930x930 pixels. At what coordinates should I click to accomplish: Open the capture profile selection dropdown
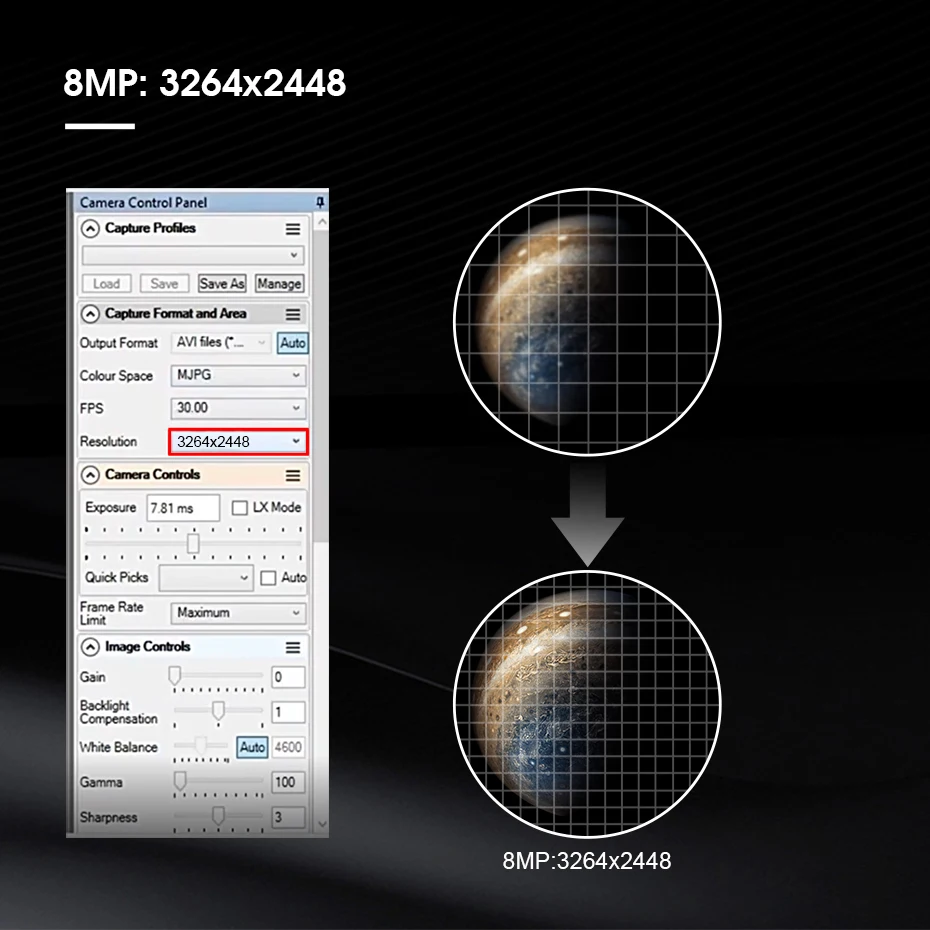tap(193, 255)
